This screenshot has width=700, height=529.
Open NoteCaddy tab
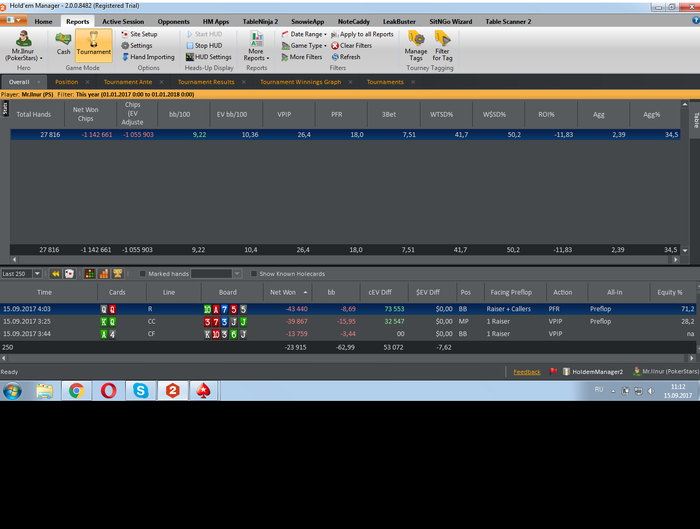(x=354, y=21)
